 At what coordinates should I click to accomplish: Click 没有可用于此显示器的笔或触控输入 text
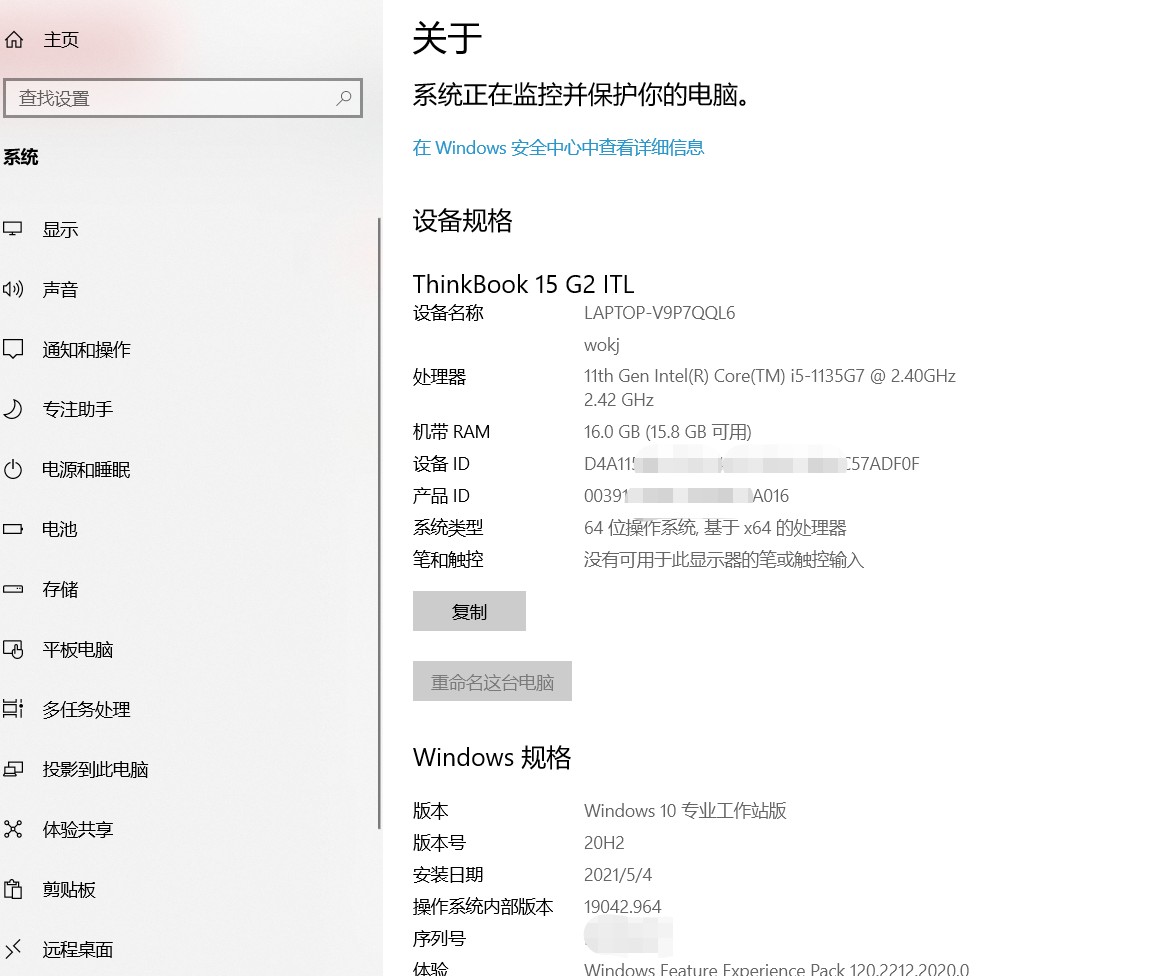pos(724,560)
